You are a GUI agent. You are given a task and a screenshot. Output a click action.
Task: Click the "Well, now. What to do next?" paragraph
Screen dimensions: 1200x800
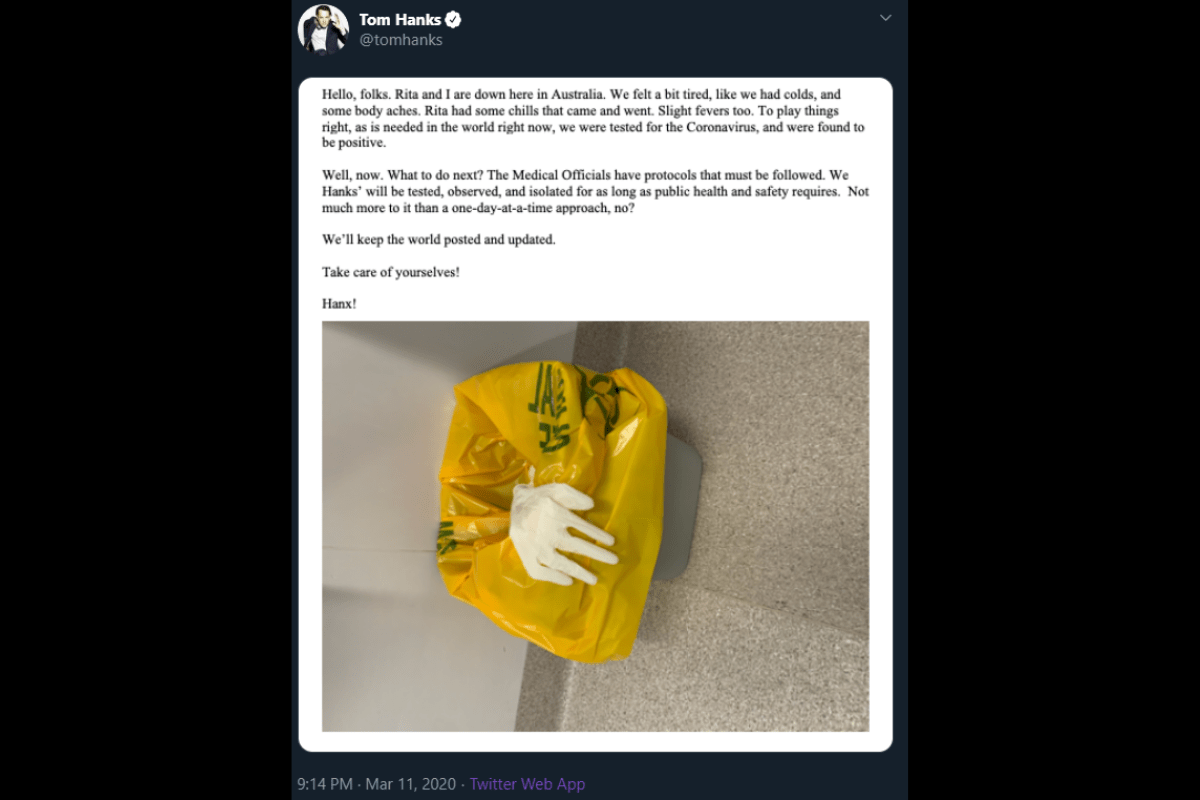pos(595,199)
